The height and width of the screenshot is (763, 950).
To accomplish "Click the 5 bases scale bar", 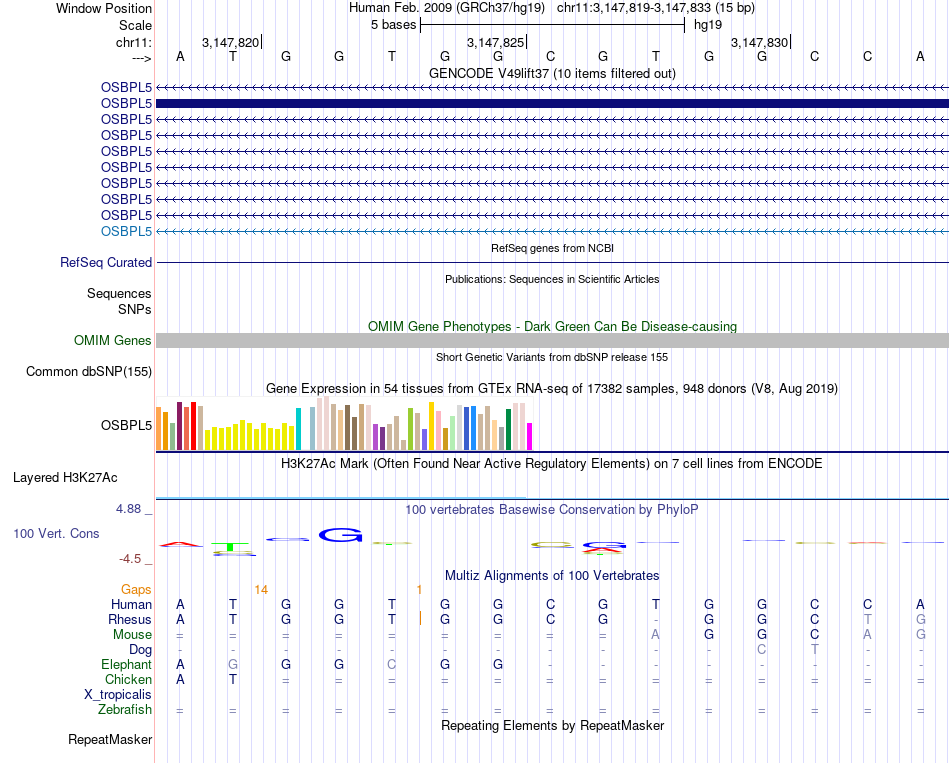I will [x=552, y=25].
